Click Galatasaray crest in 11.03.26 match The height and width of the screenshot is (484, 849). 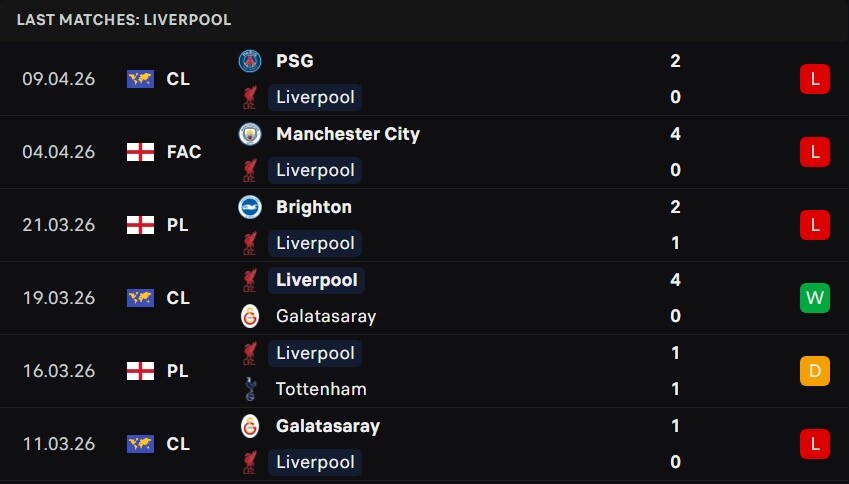click(x=250, y=426)
